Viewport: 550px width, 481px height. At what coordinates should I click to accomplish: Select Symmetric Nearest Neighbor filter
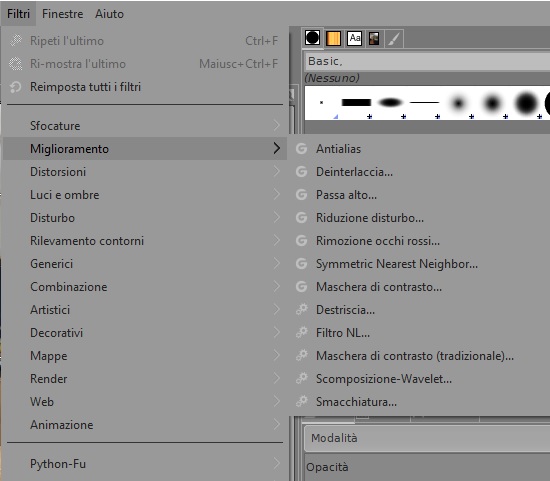coord(420,264)
